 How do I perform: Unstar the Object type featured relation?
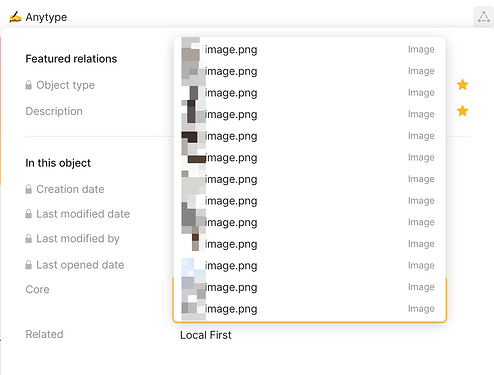tap(462, 85)
